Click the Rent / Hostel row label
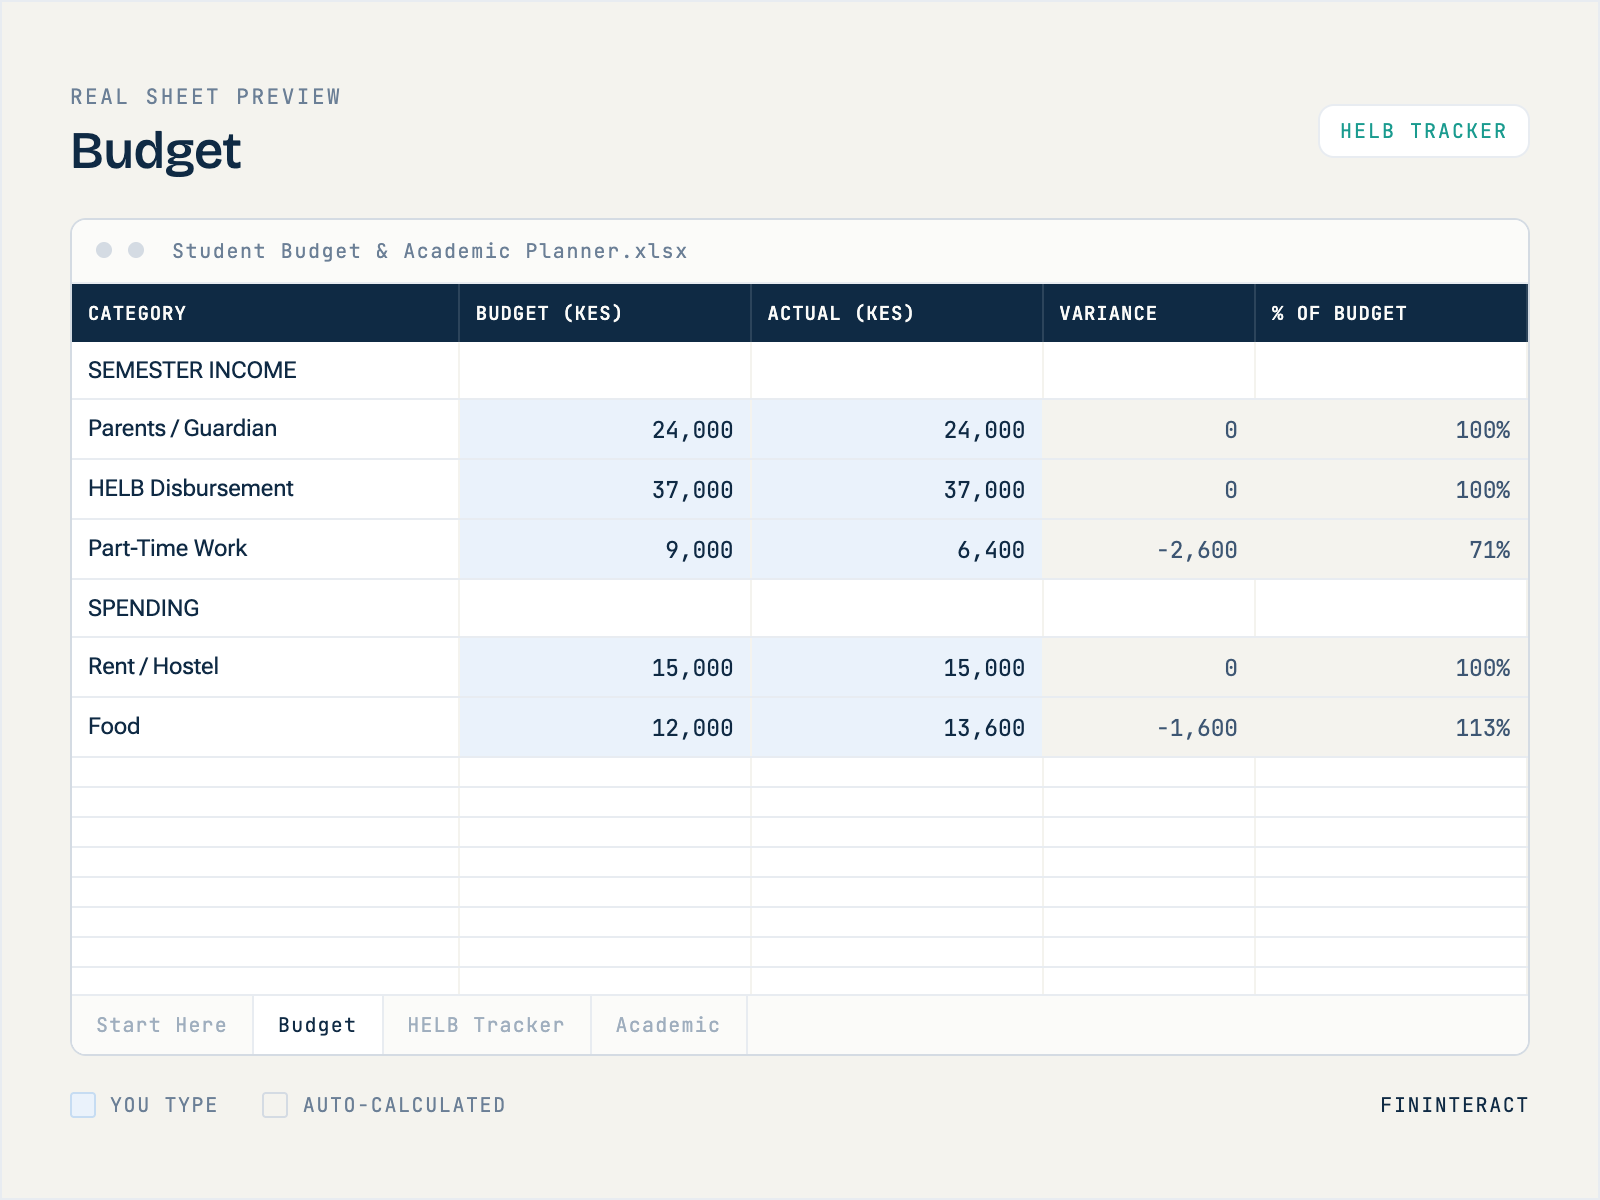Image resolution: width=1600 pixels, height=1200 pixels. [153, 666]
